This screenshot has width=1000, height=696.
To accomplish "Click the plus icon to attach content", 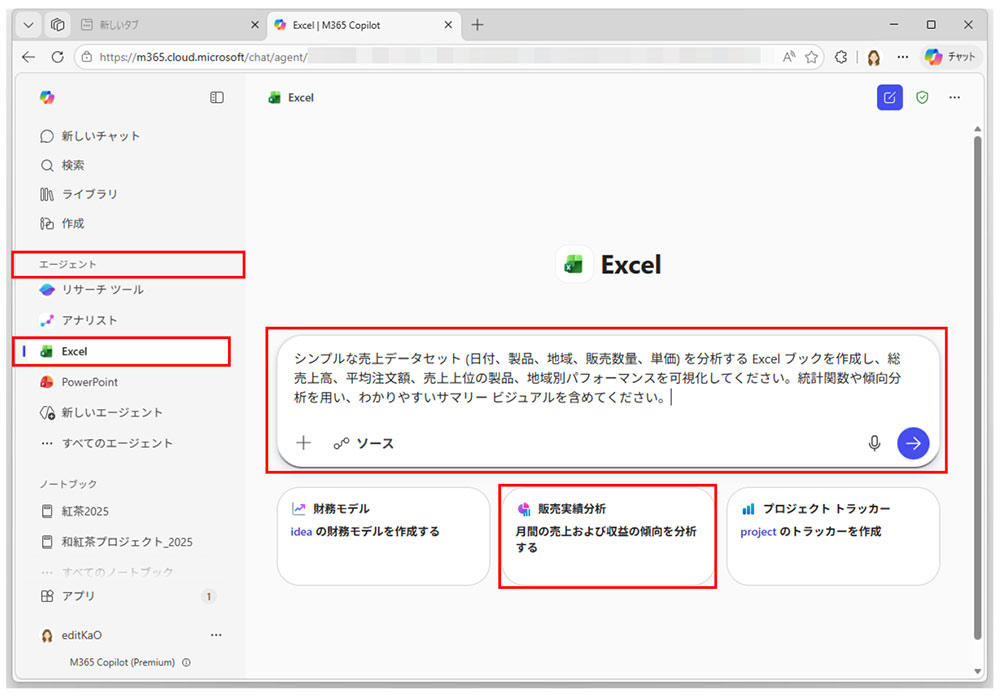I will [x=303, y=443].
